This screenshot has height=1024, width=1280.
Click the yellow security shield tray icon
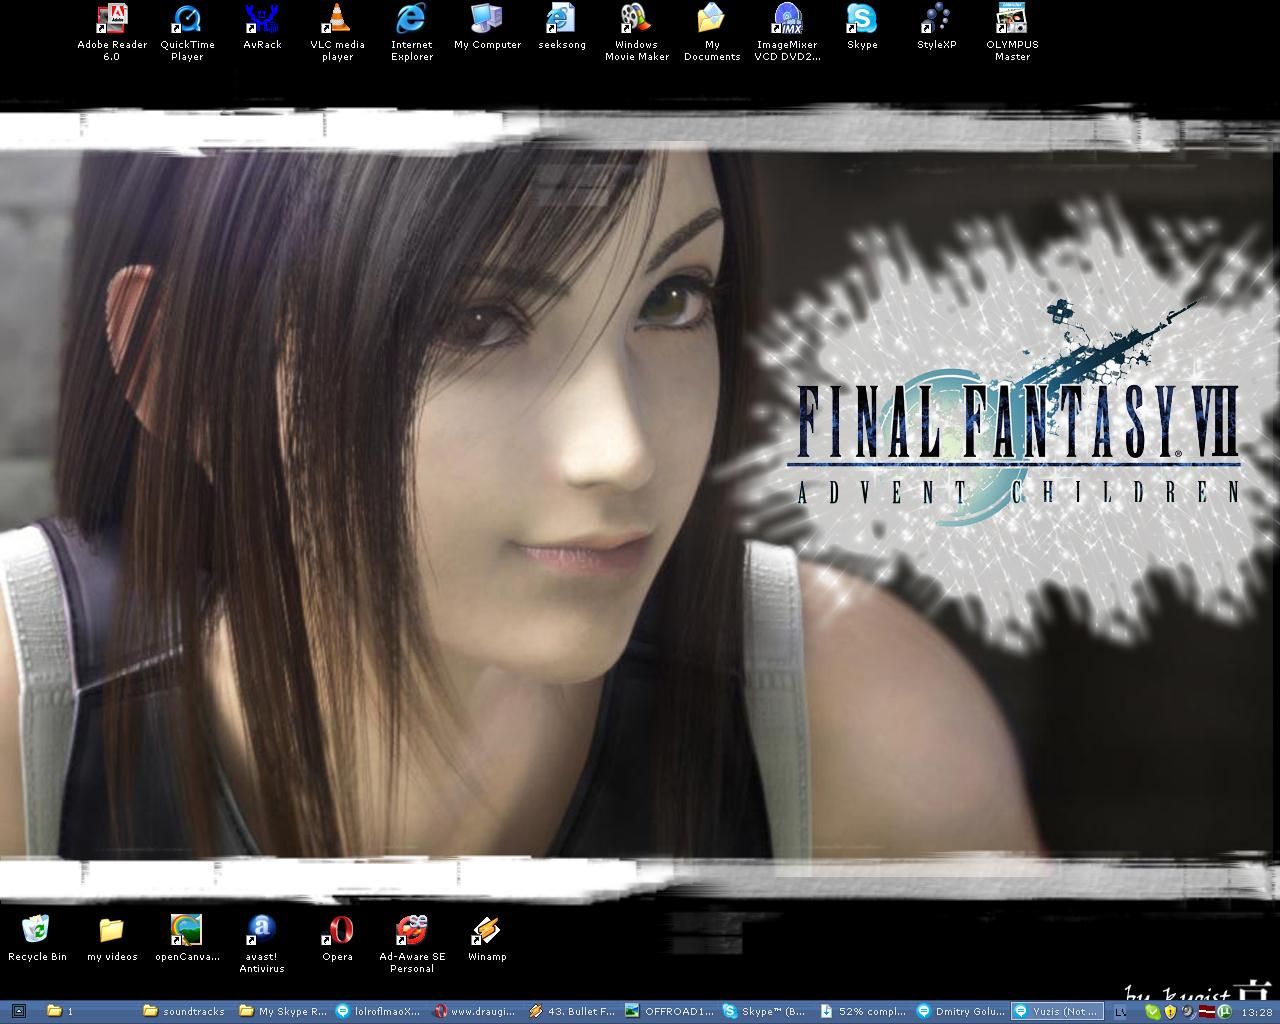pyautogui.click(x=1170, y=1012)
